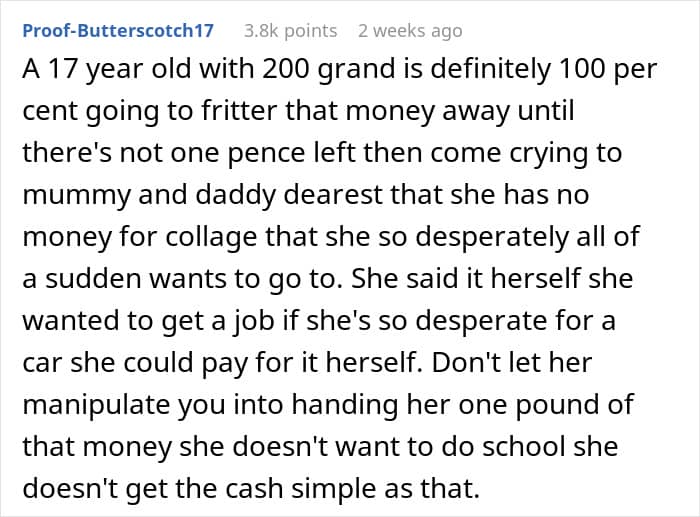The height and width of the screenshot is (517, 700).
Task: Click the word "manipulate" in the comment
Action: tap(96, 404)
